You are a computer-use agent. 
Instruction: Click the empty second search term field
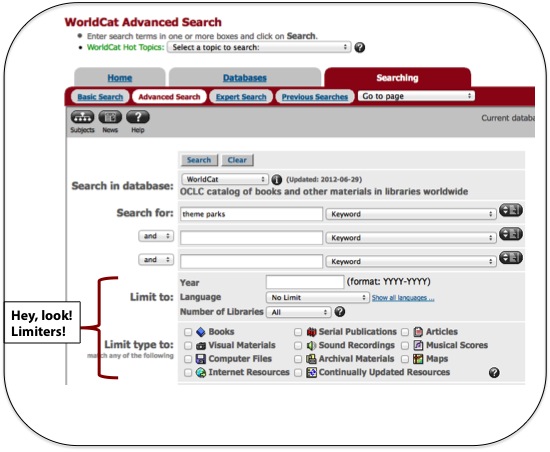point(251,238)
